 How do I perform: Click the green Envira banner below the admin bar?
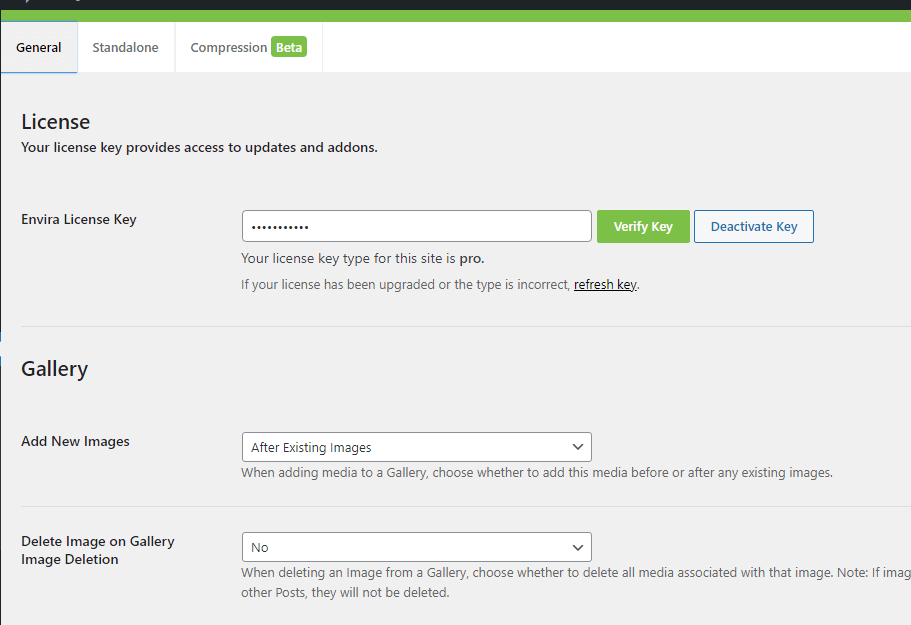click(455, 17)
